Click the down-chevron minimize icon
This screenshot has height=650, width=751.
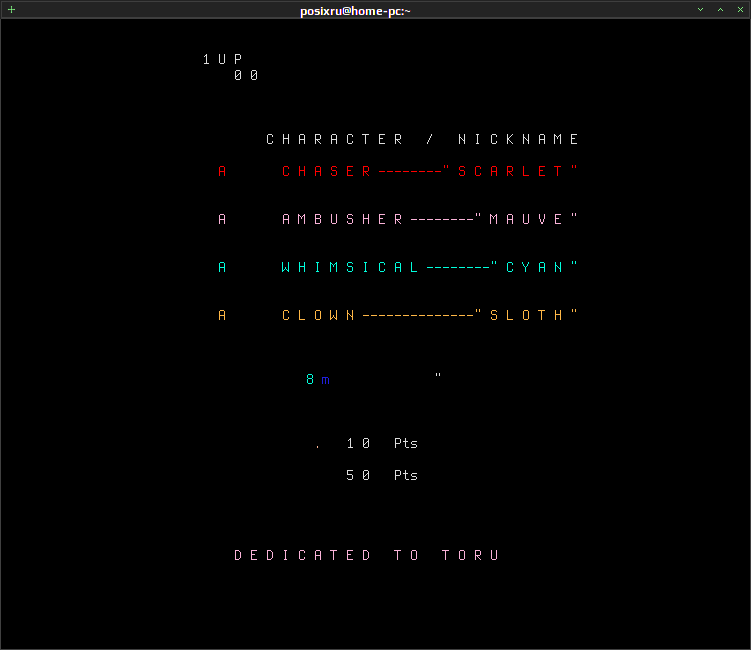[x=700, y=10]
